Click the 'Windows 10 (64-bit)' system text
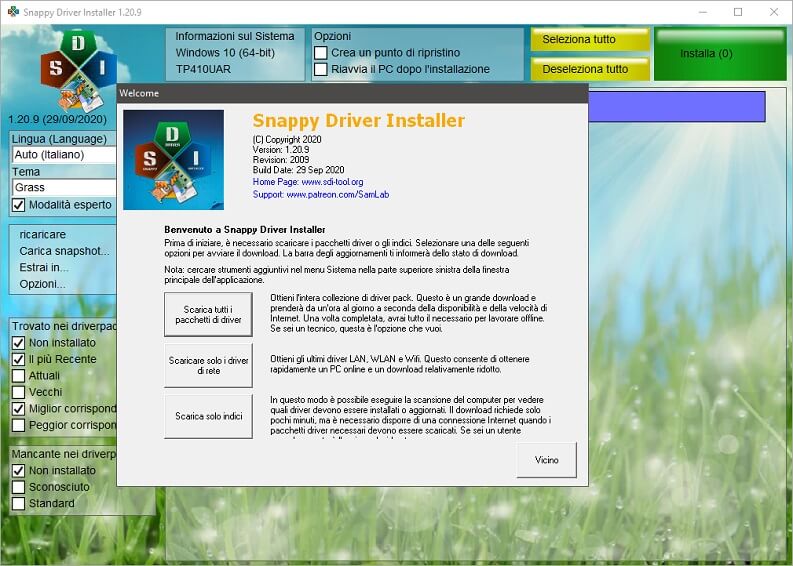Screen dimensions: 793x566 225,53
